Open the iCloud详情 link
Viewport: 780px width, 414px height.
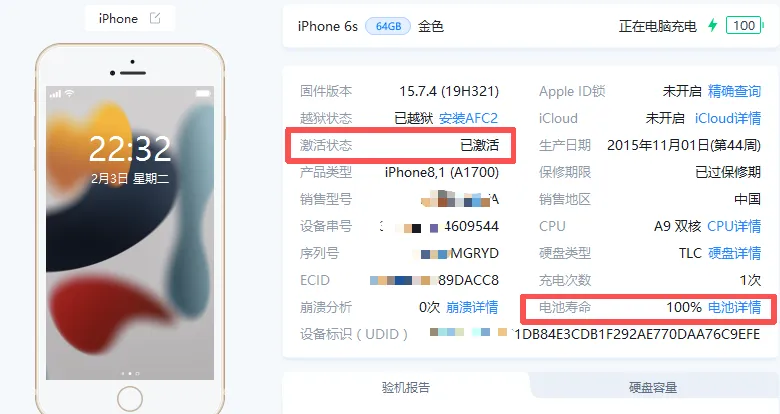click(x=728, y=118)
